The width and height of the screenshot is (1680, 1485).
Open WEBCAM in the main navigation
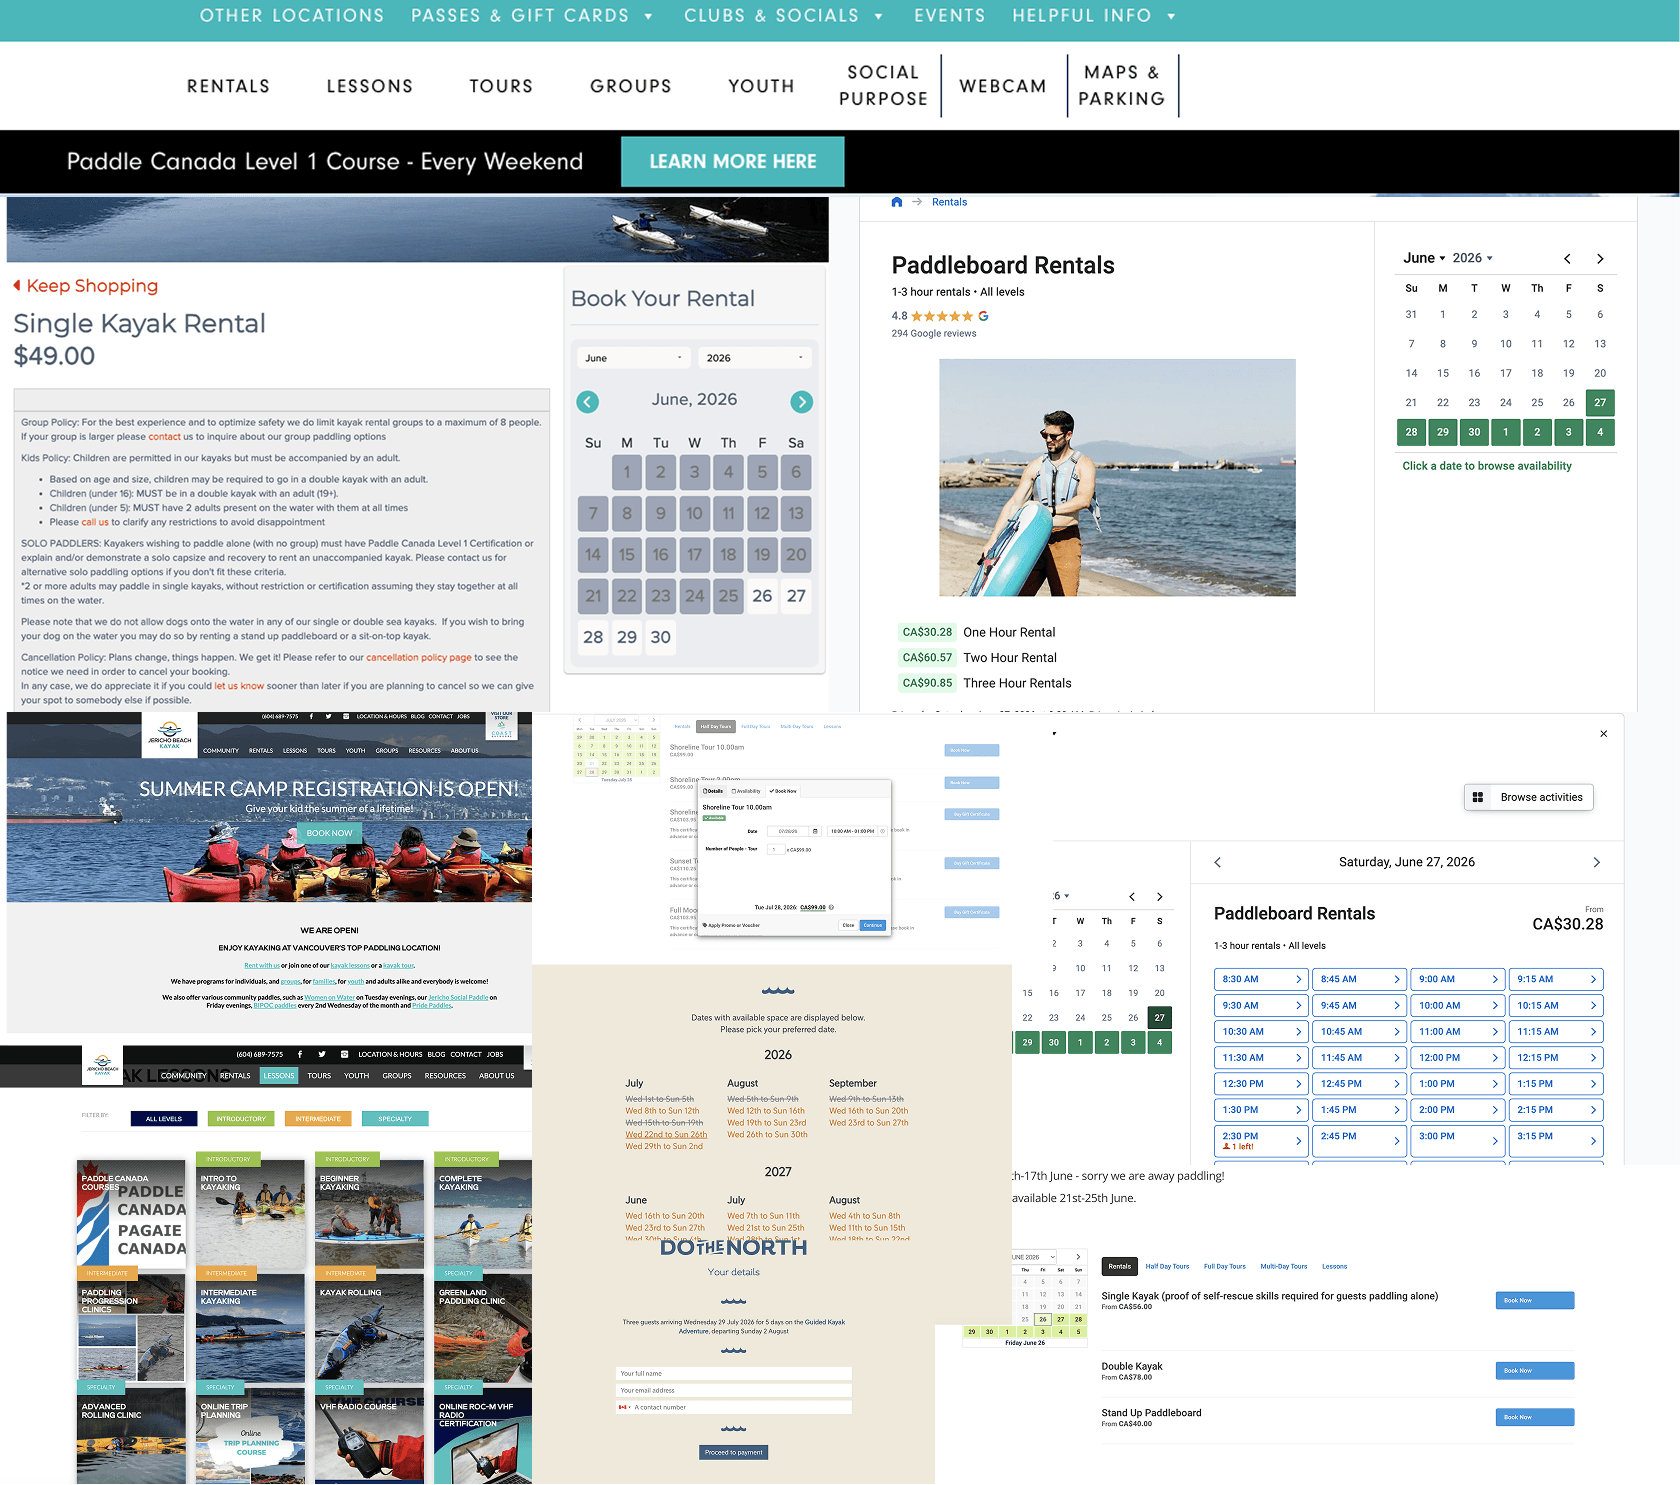tap(1003, 86)
